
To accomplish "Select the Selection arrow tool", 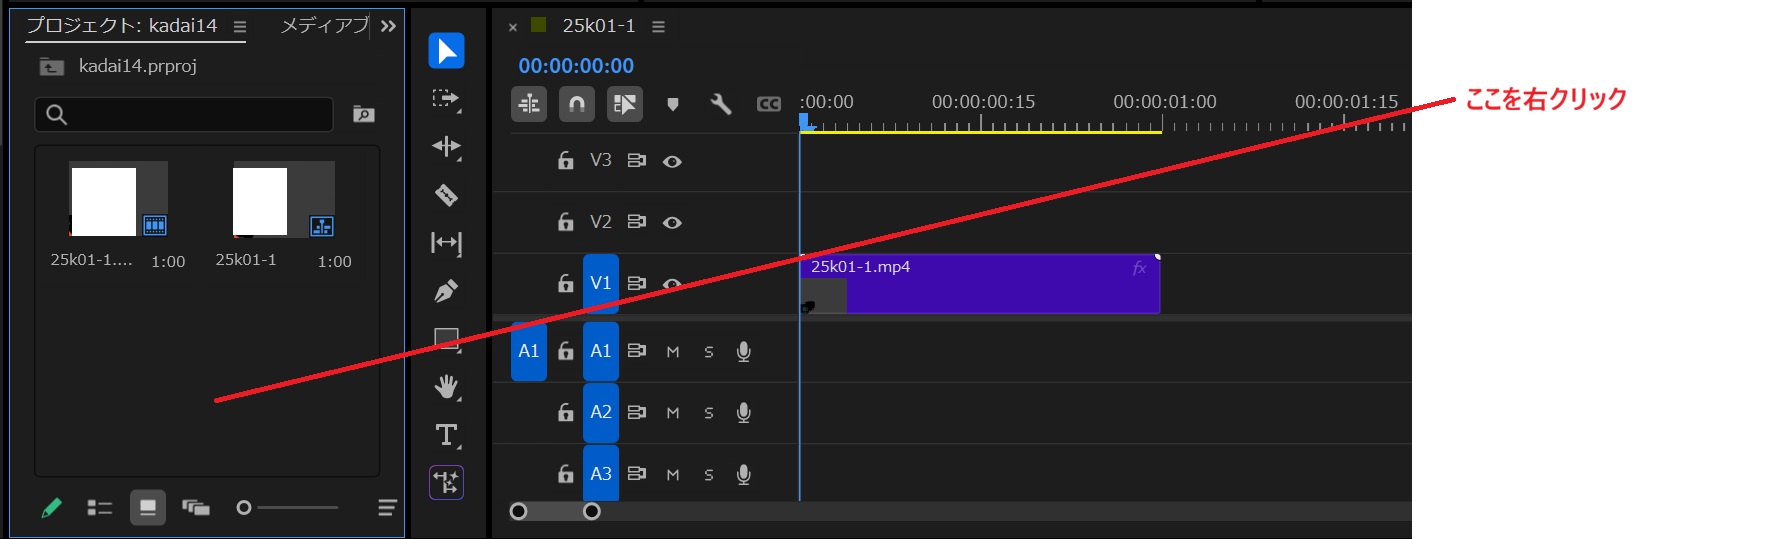I will (x=446, y=51).
